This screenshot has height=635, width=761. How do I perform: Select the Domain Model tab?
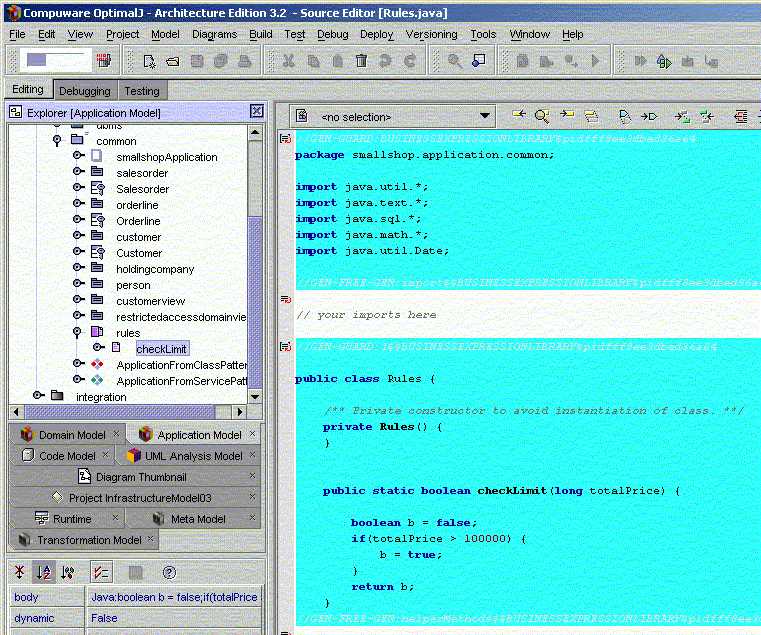coord(67,434)
